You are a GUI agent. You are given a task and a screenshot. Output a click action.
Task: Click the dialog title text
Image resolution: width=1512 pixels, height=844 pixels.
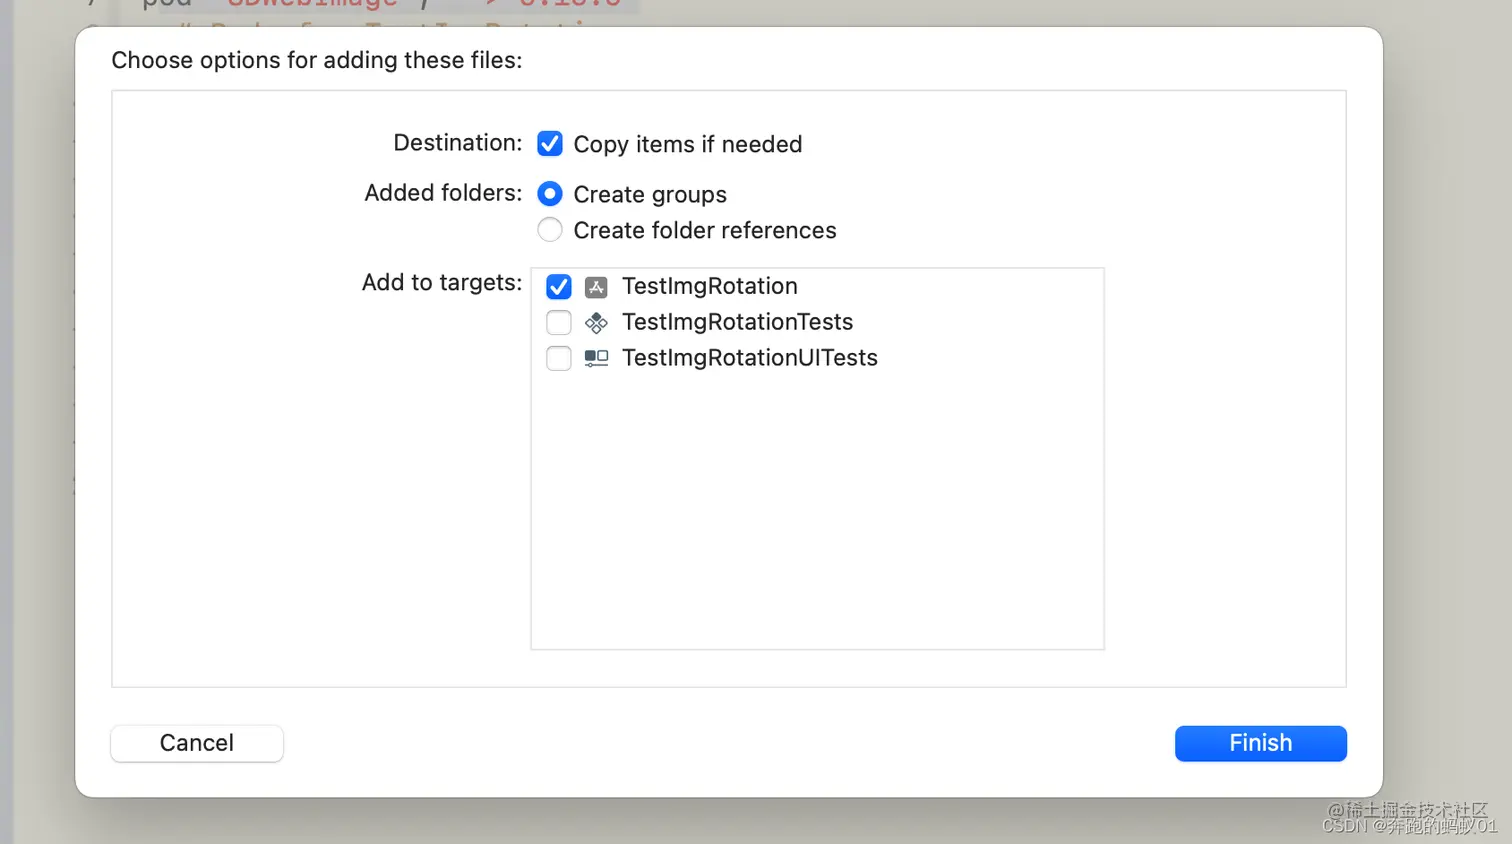click(316, 60)
